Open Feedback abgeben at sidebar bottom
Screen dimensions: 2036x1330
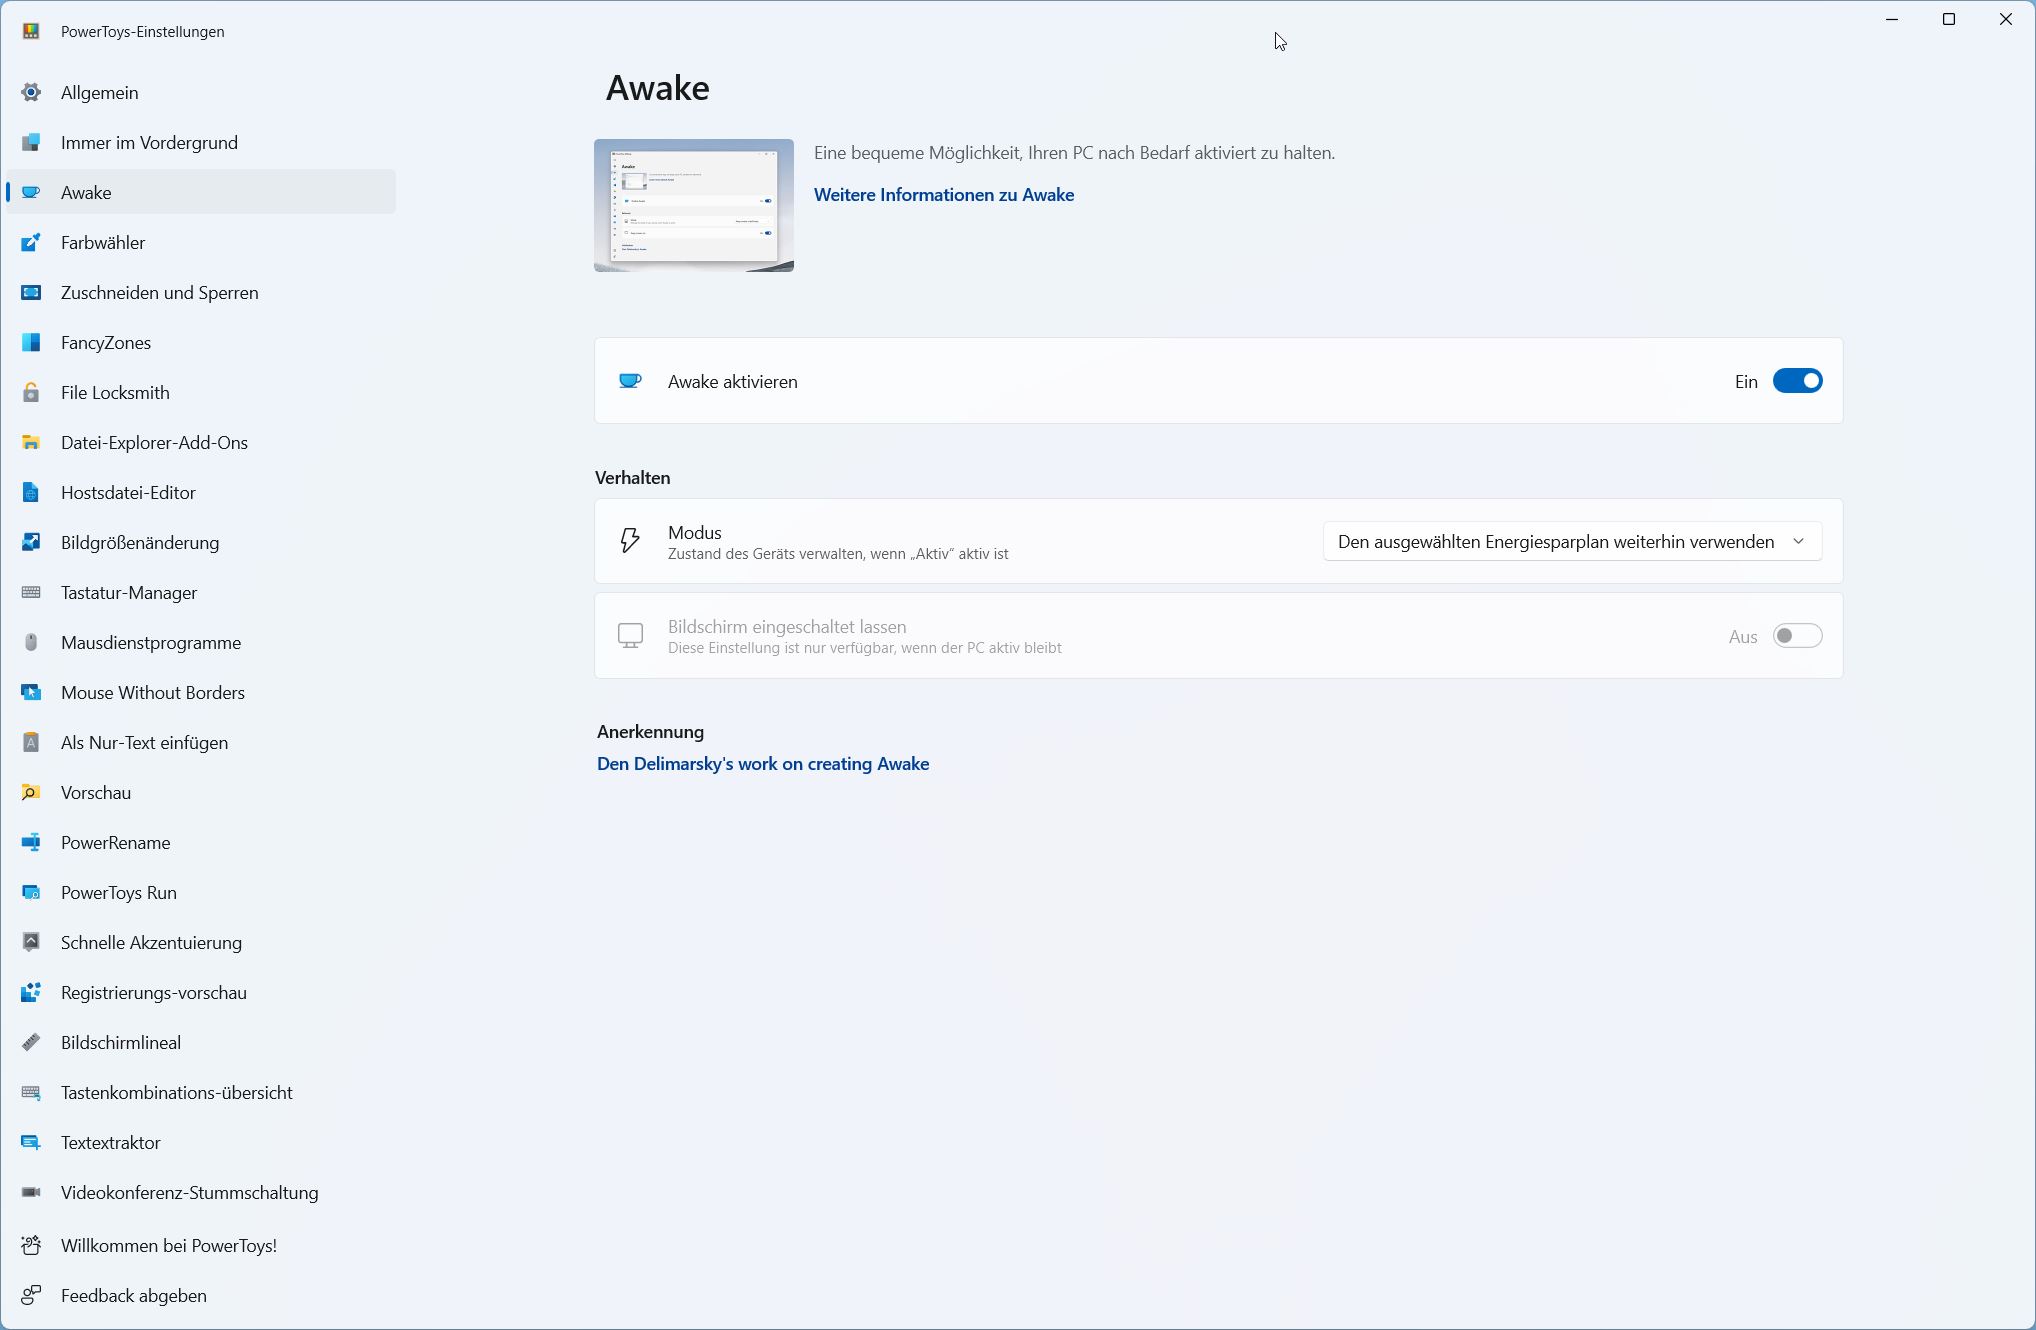click(x=133, y=1296)
